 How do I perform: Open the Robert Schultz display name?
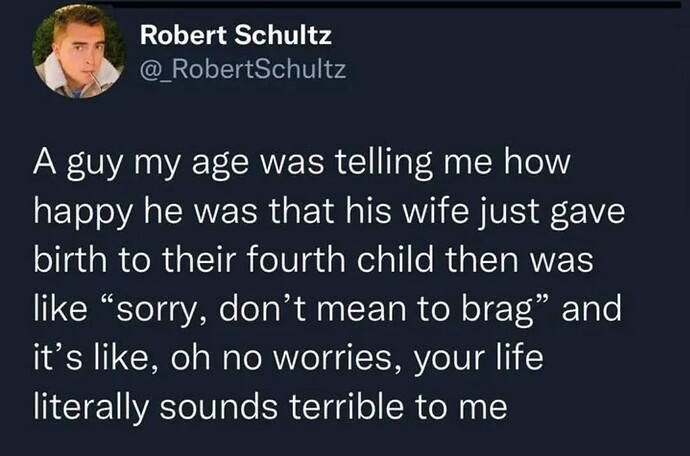pyautogui.click(x=235, y=36)
